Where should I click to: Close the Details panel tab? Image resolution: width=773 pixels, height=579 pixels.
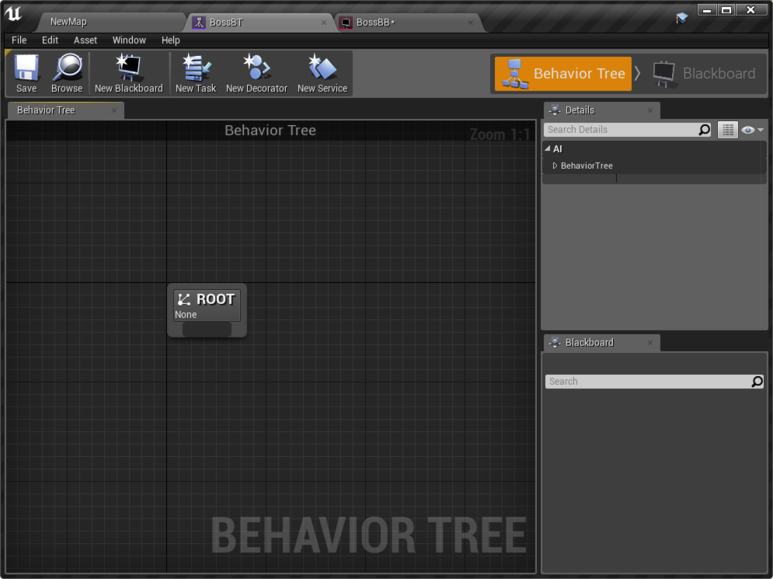coord(650,110)
